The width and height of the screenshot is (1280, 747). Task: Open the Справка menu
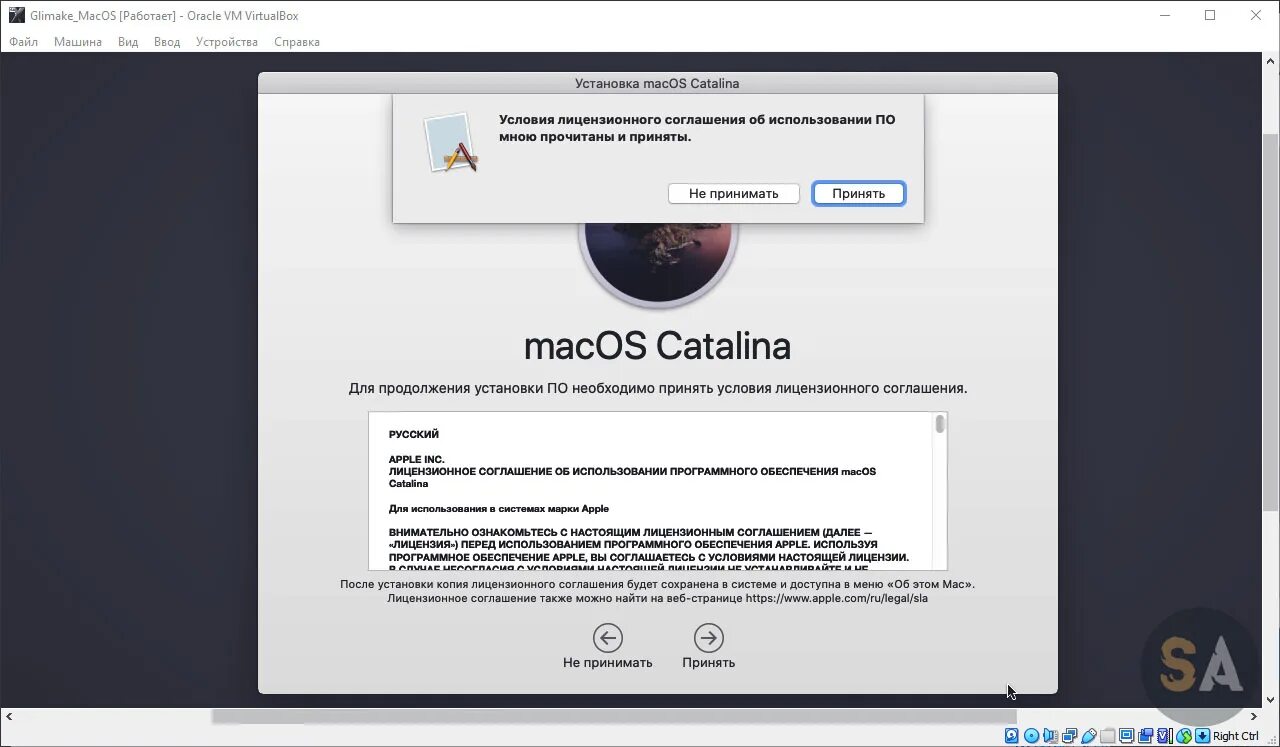tap(297, 42)
